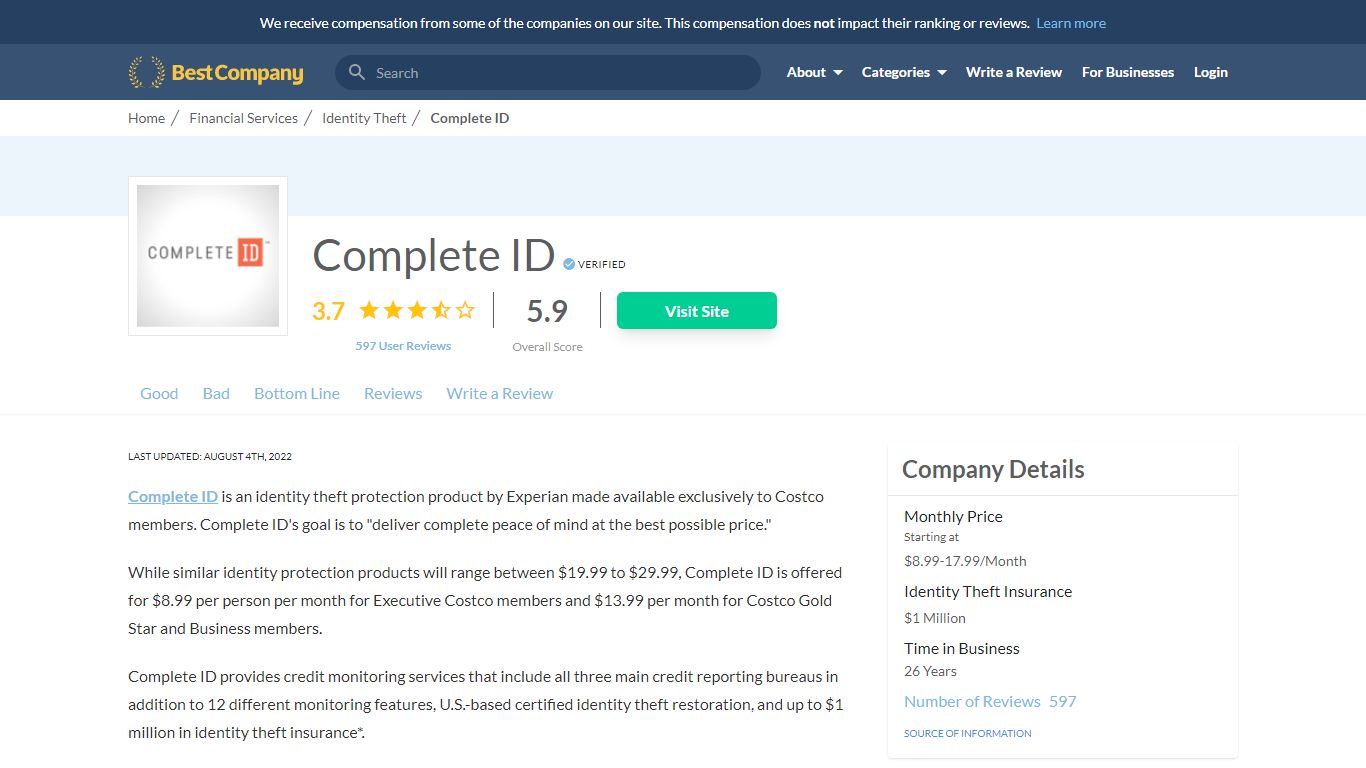Click the blue verified checkmark badge

pos(569,264)
